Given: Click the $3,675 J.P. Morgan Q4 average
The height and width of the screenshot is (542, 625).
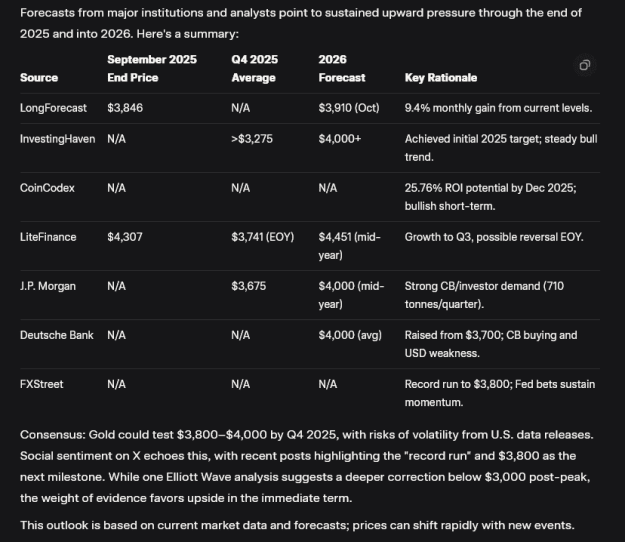Looking at the screenshot, I should [x=249, y=286].
